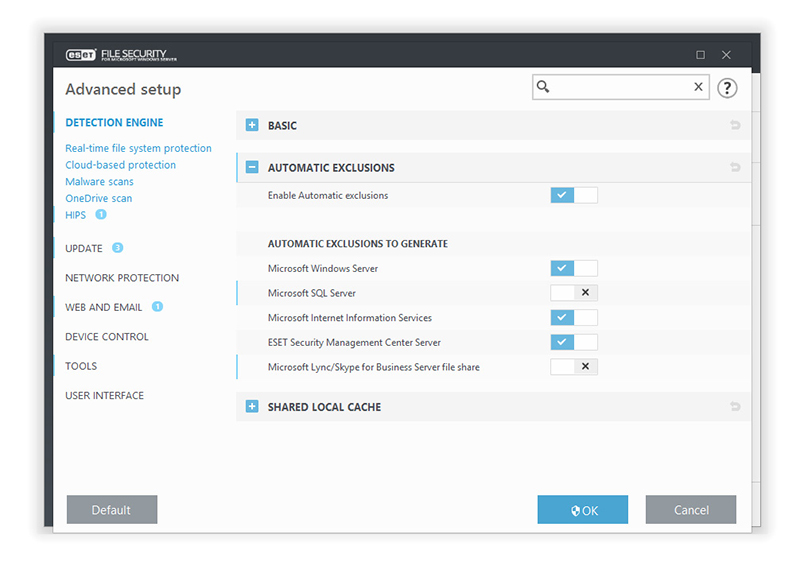Expand the Shared Local Cache section

252,407
